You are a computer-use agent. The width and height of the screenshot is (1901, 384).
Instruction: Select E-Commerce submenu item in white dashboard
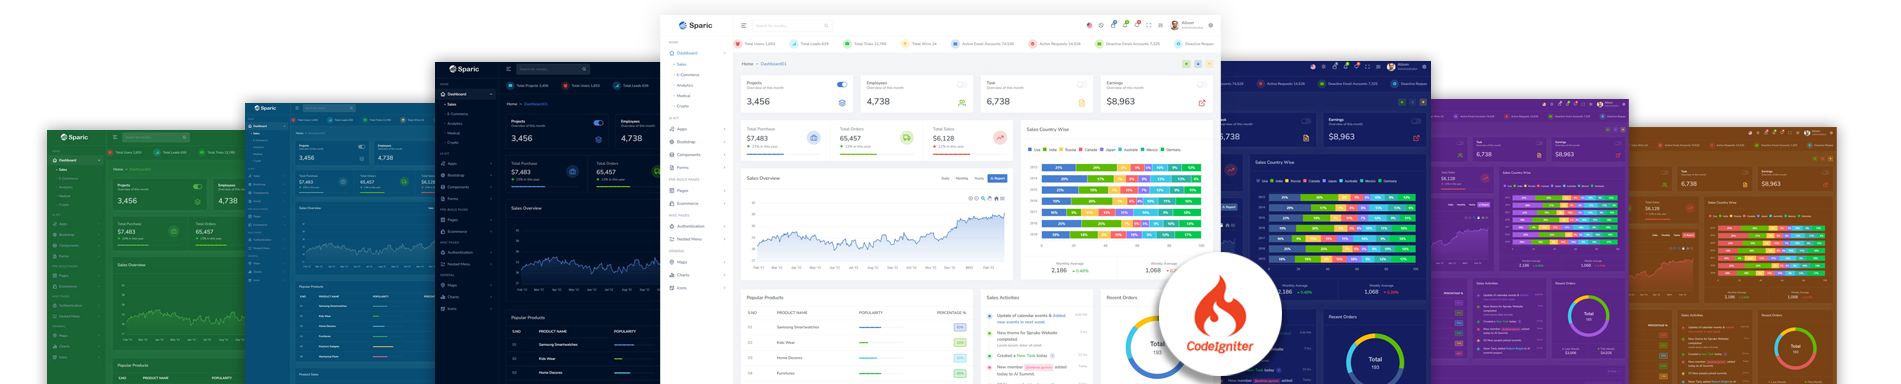click(687, 75)
